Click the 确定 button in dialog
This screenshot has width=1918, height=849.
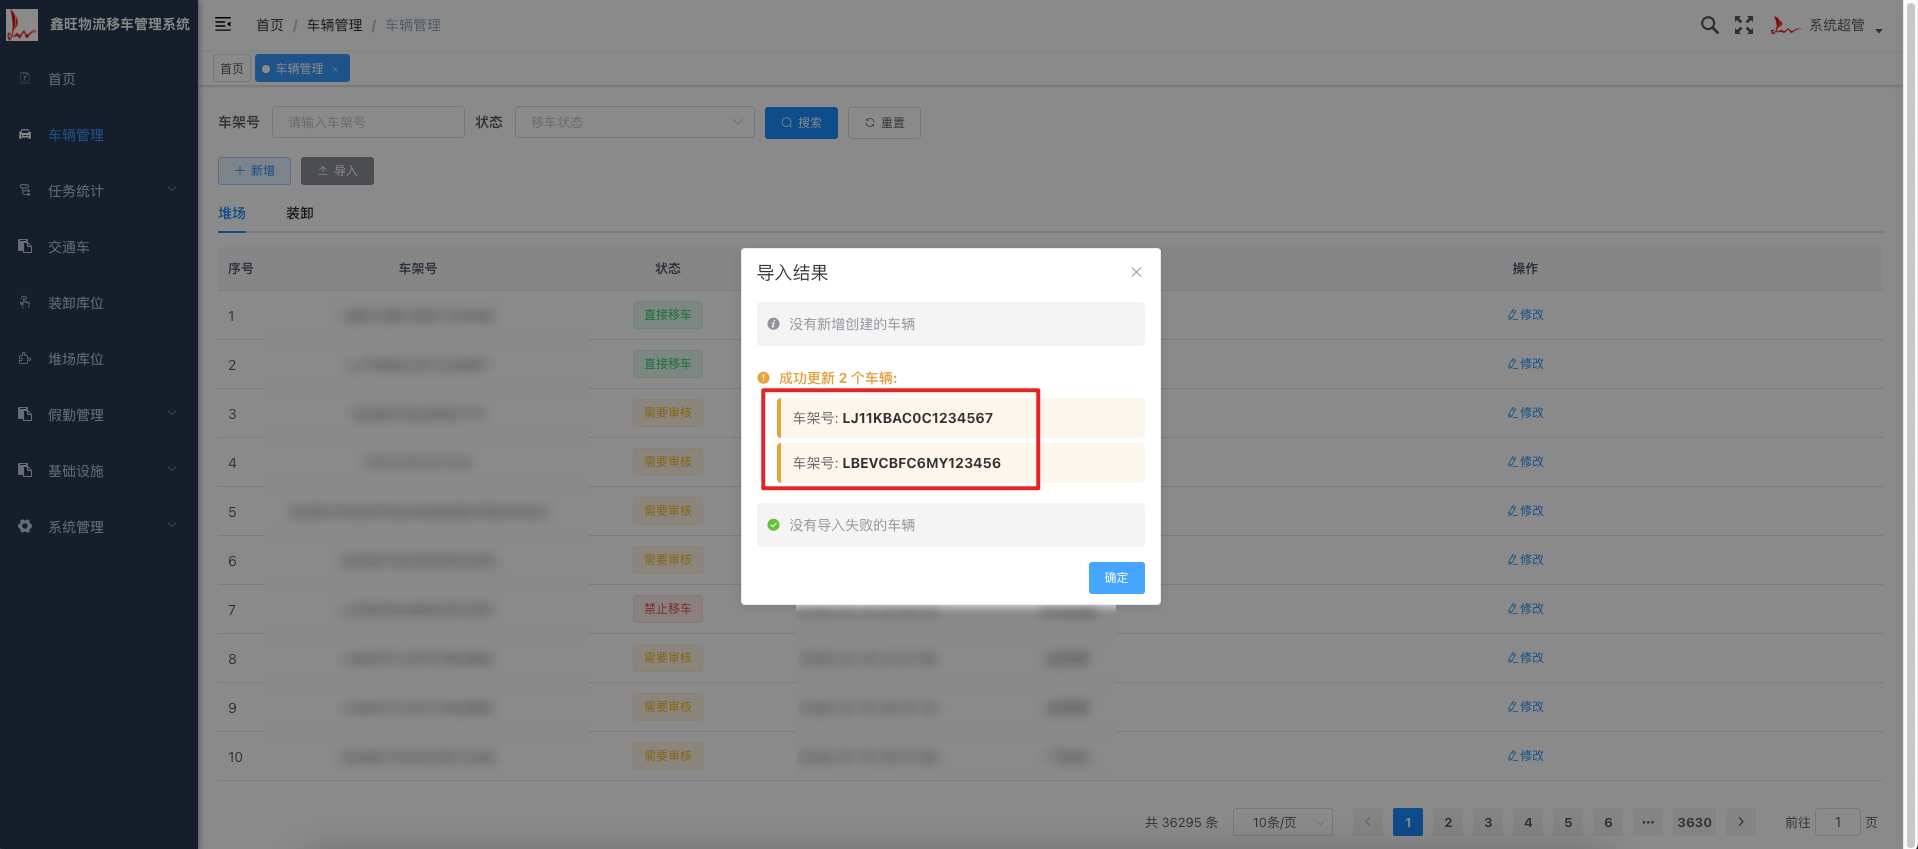tap(1116, 578)
